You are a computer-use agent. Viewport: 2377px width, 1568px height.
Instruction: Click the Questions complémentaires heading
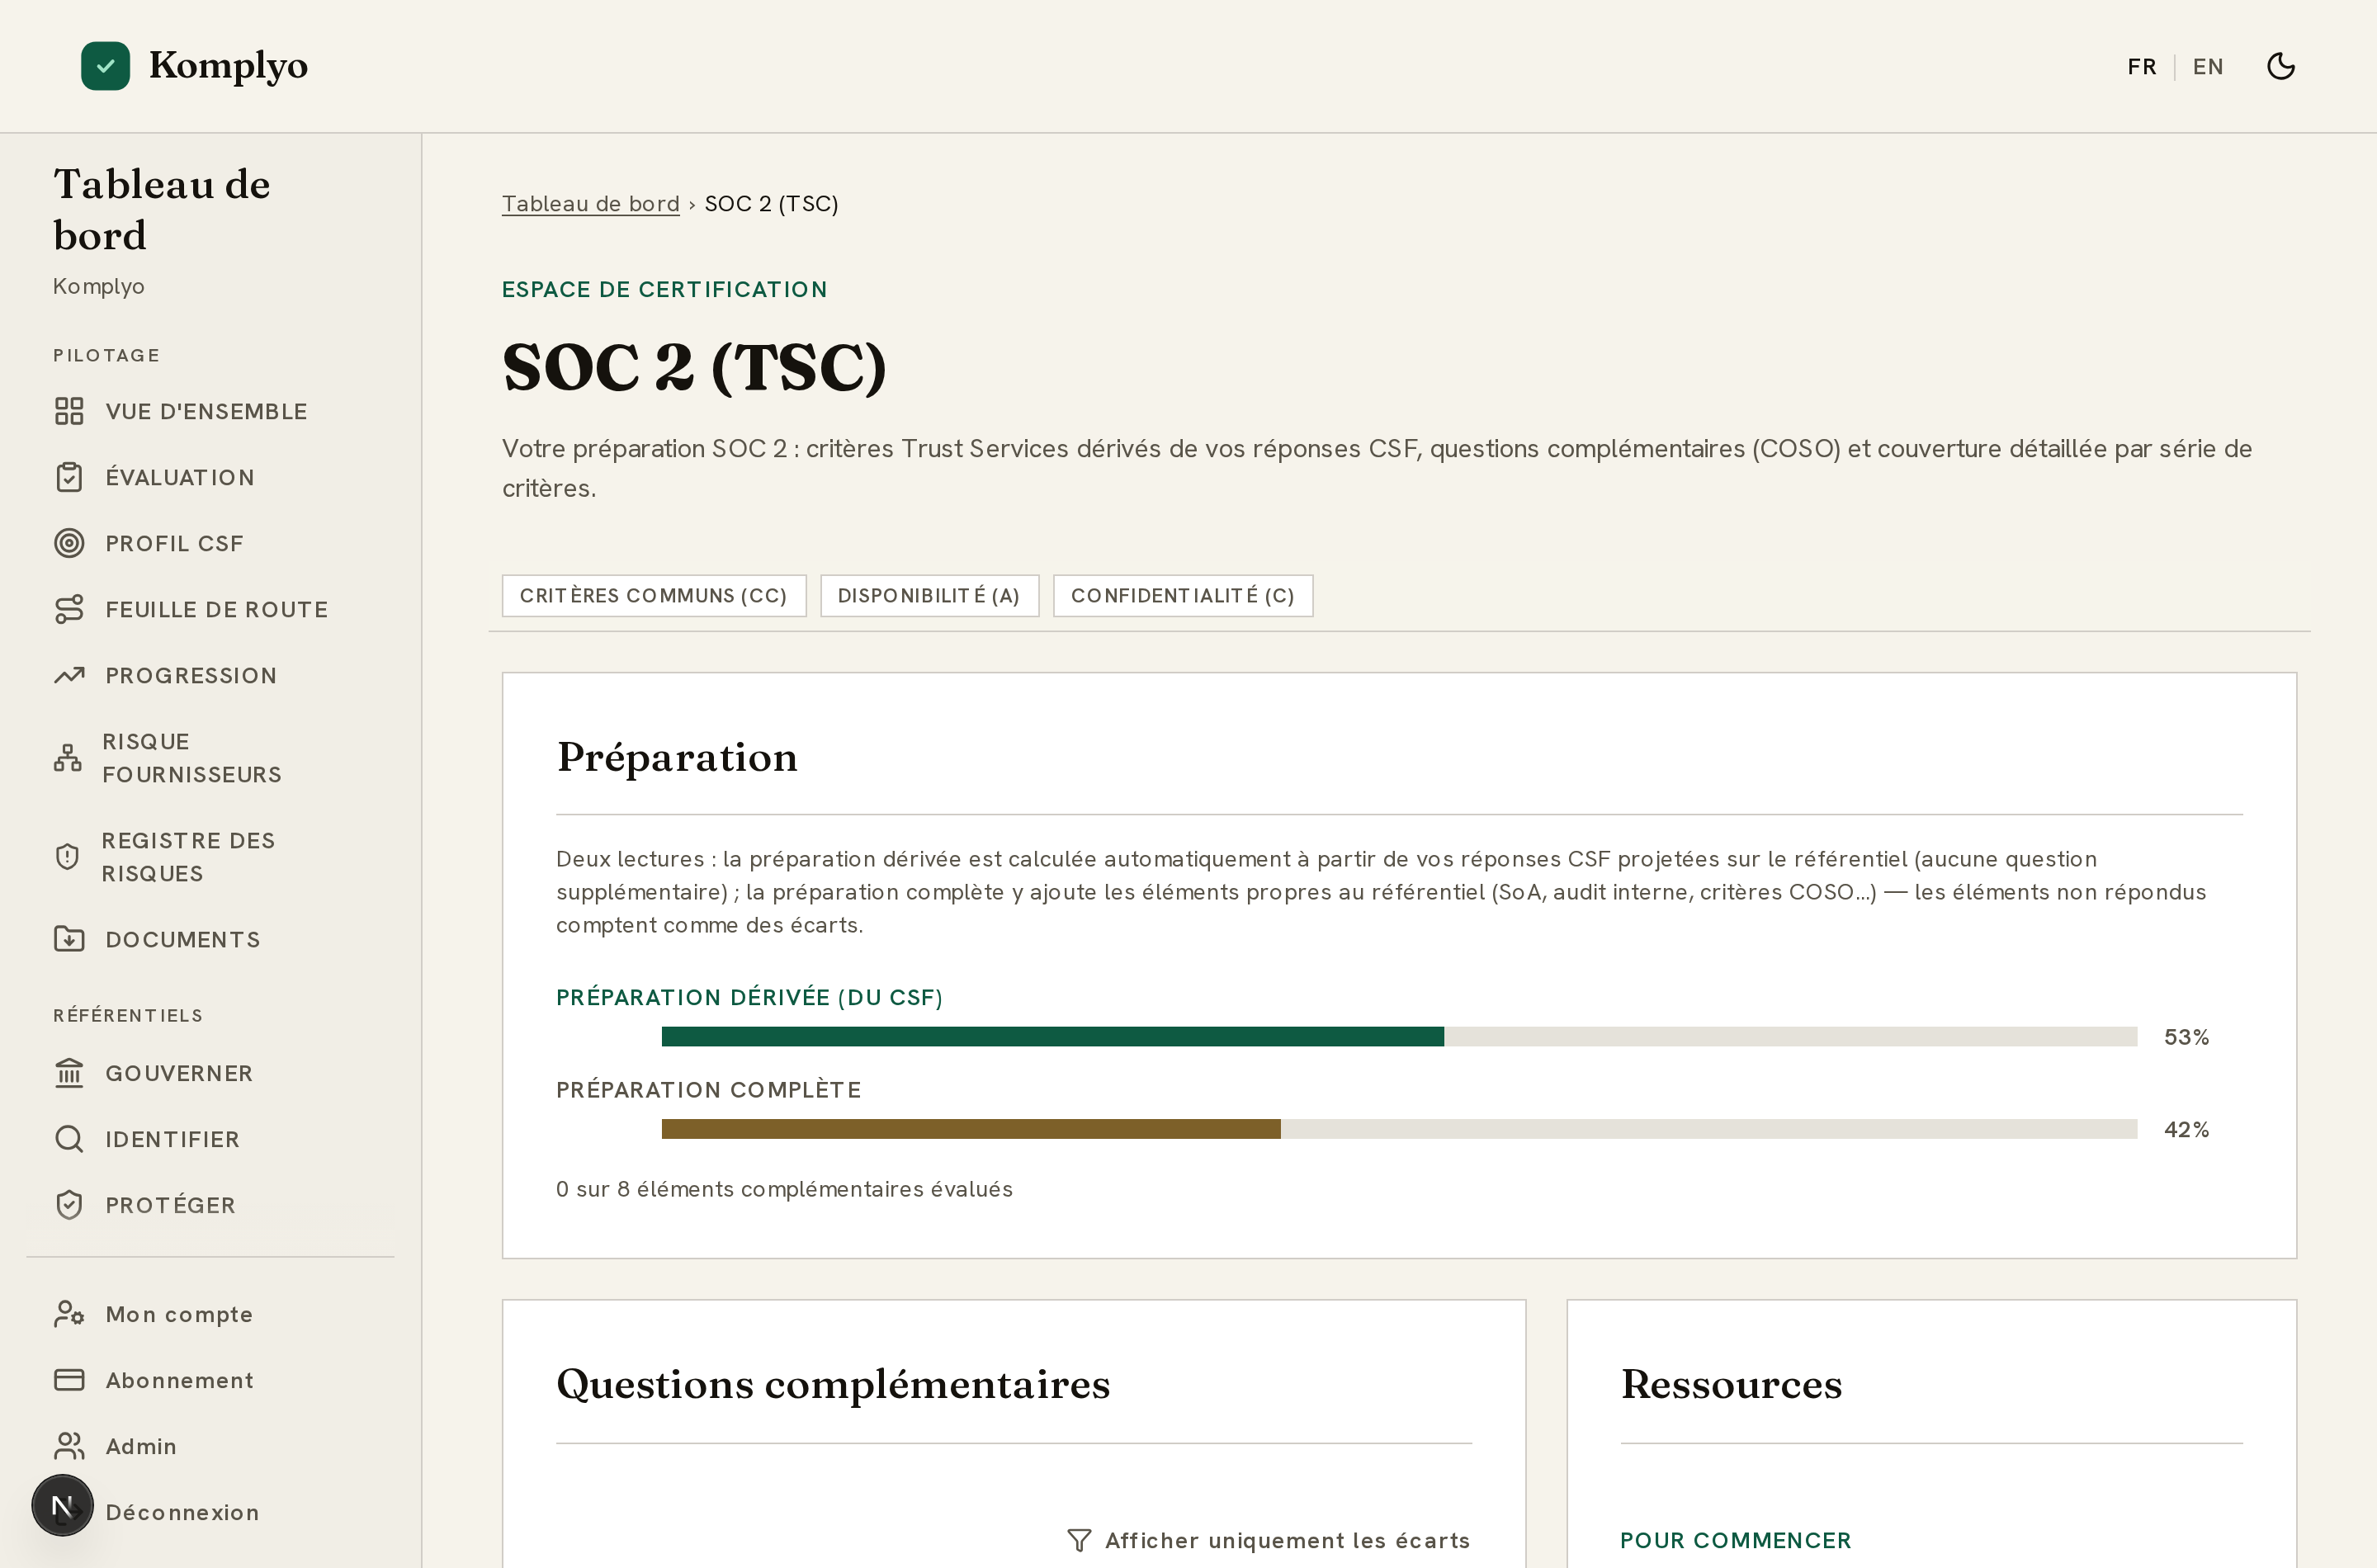point(833,1384)
